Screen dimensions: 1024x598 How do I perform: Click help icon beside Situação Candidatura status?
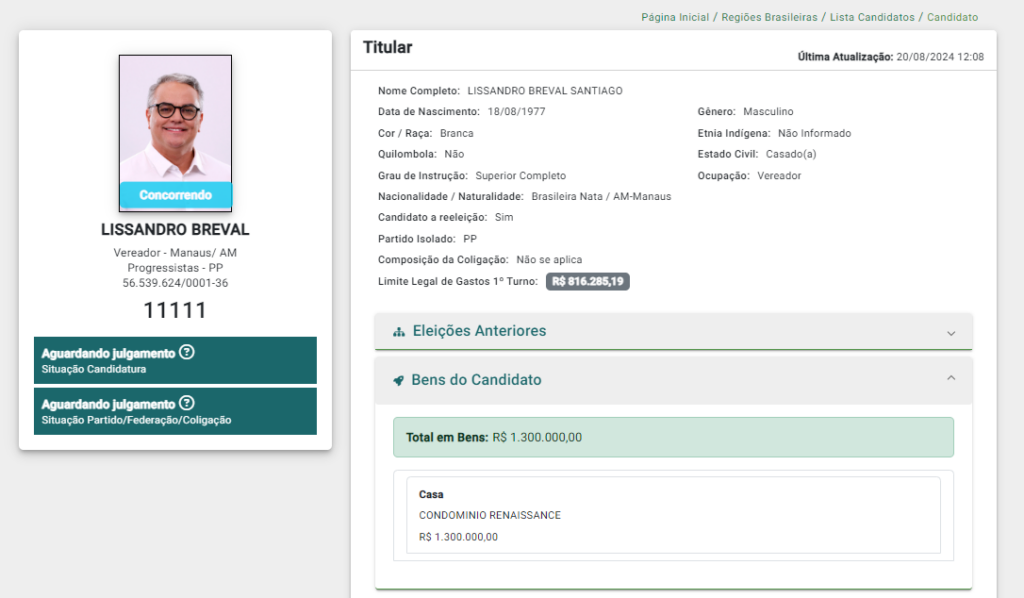[x=186, y=353]
